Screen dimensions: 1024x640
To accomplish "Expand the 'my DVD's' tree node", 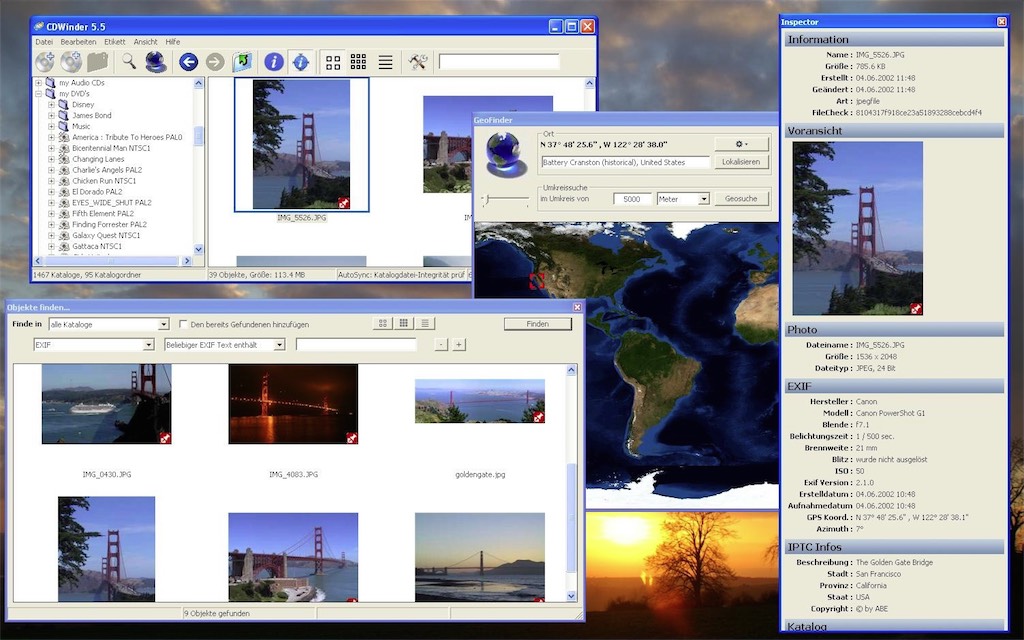I will coord(38,93).
